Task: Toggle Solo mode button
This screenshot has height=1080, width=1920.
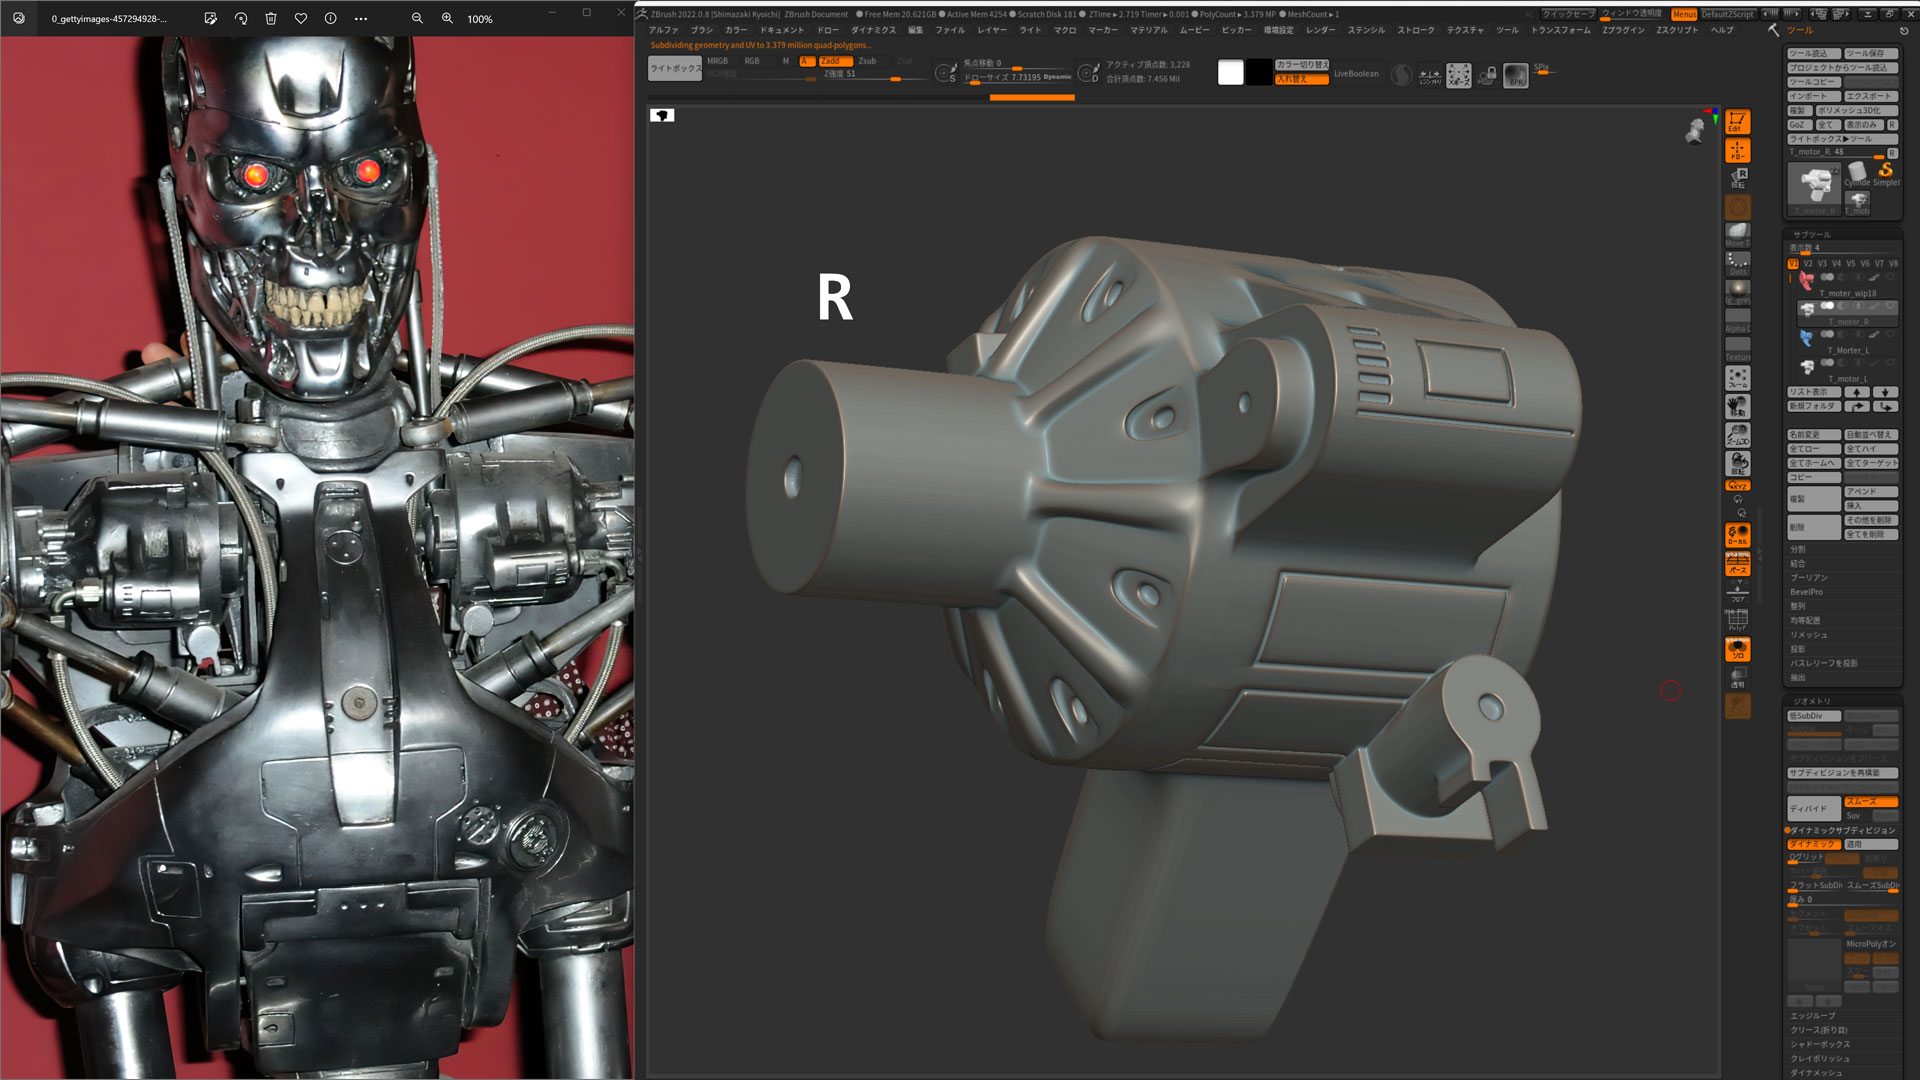Action: (1738, 649)
